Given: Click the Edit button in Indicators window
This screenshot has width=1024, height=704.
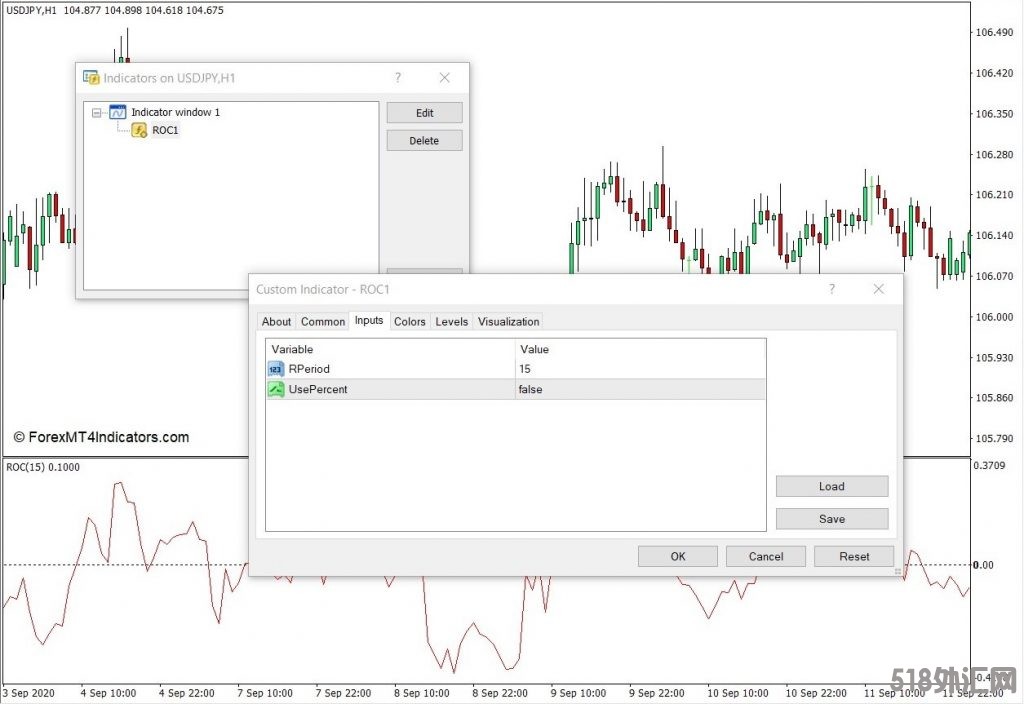Looking at the screenshot, I should pos(424,113).
